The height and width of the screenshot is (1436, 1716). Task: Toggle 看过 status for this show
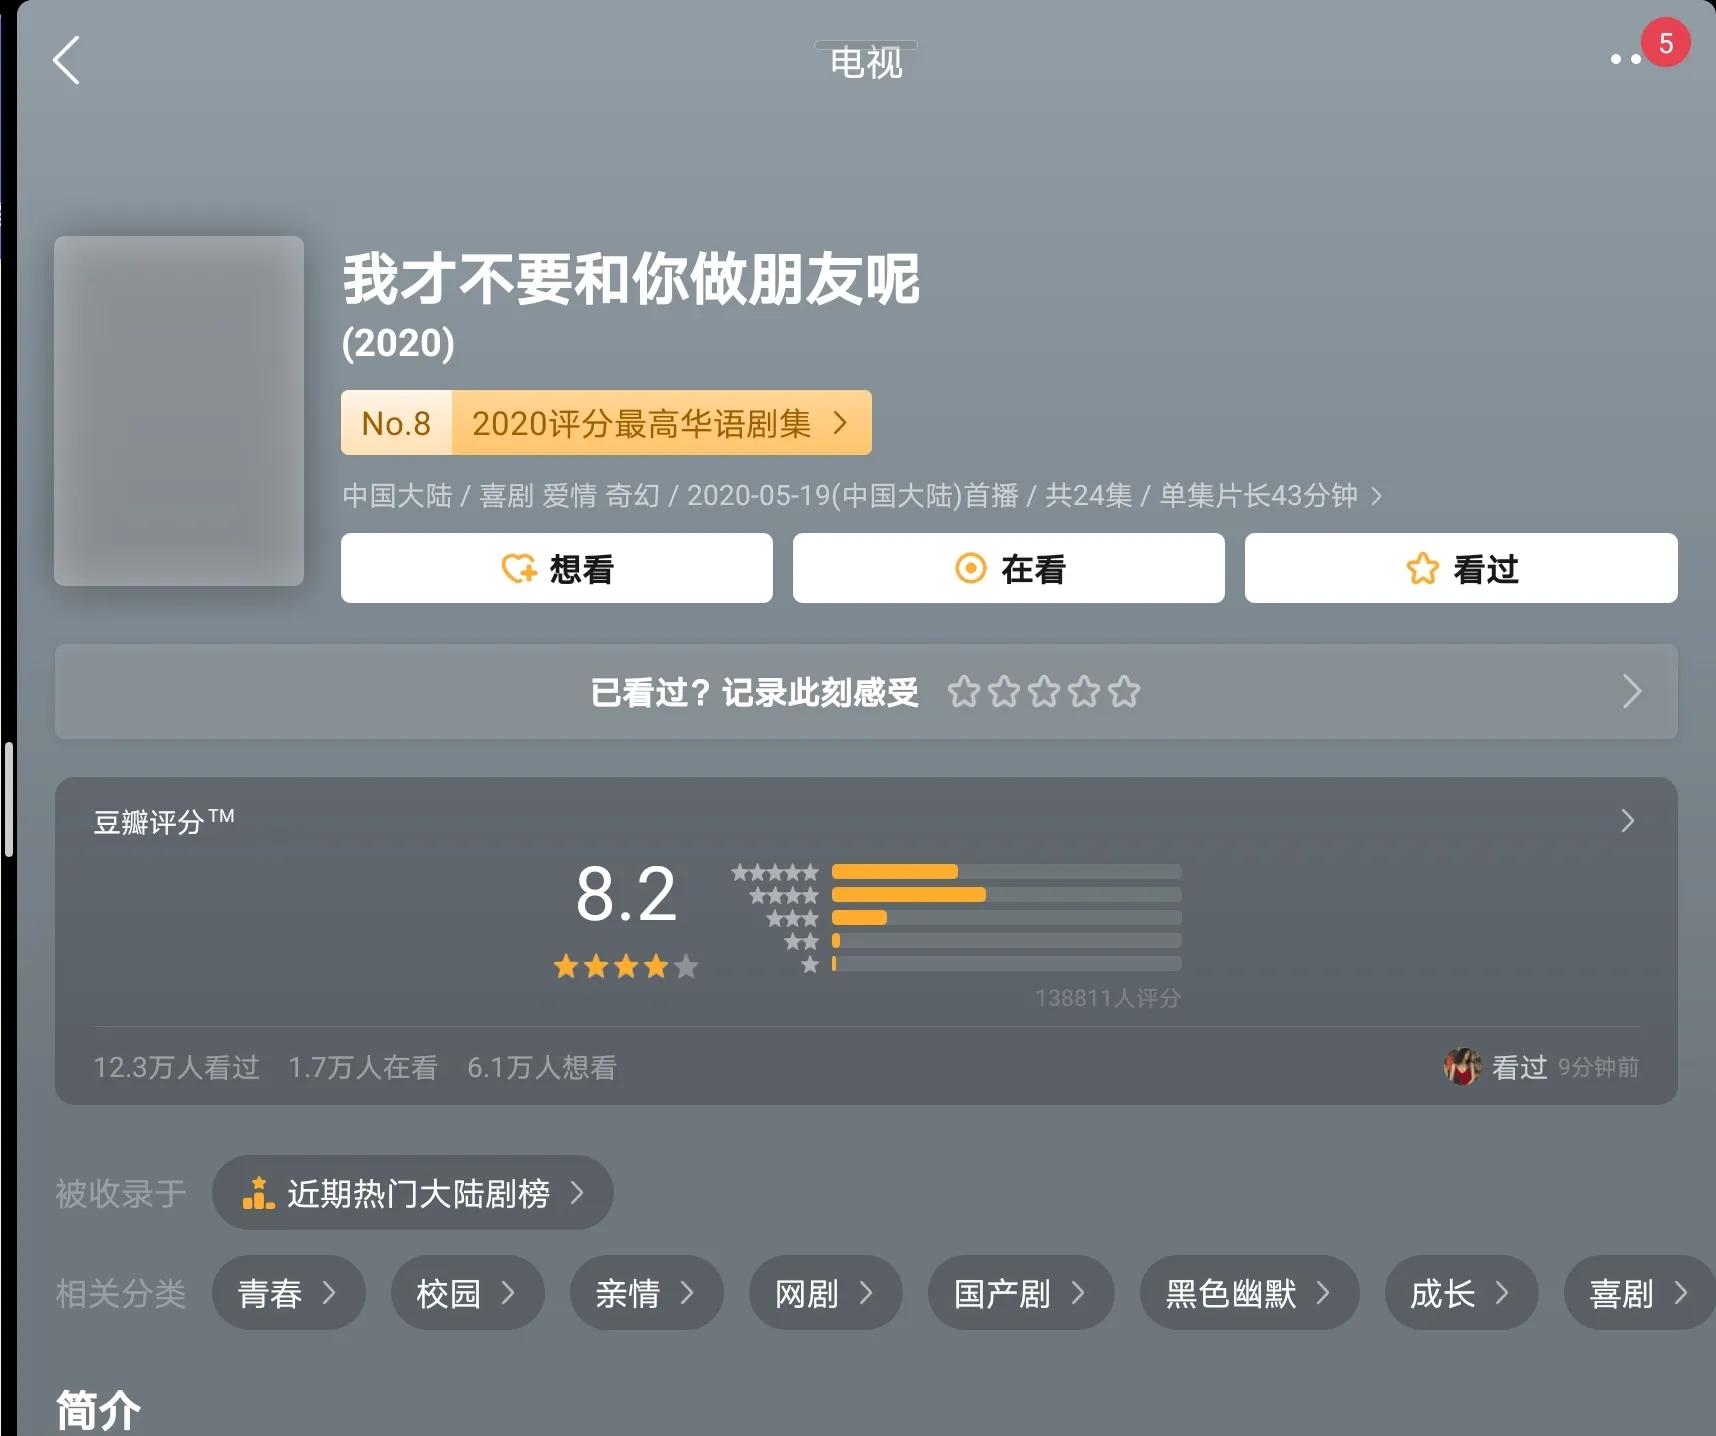click(x=1460, y=568)
